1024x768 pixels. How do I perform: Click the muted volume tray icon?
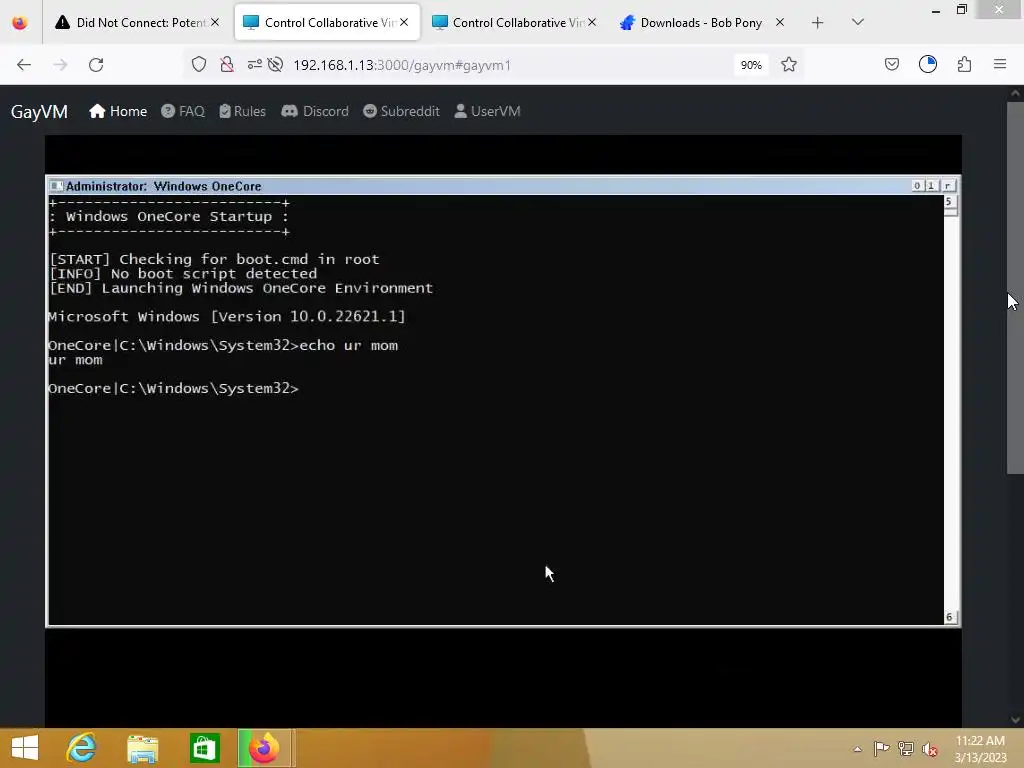pos(930,749)
